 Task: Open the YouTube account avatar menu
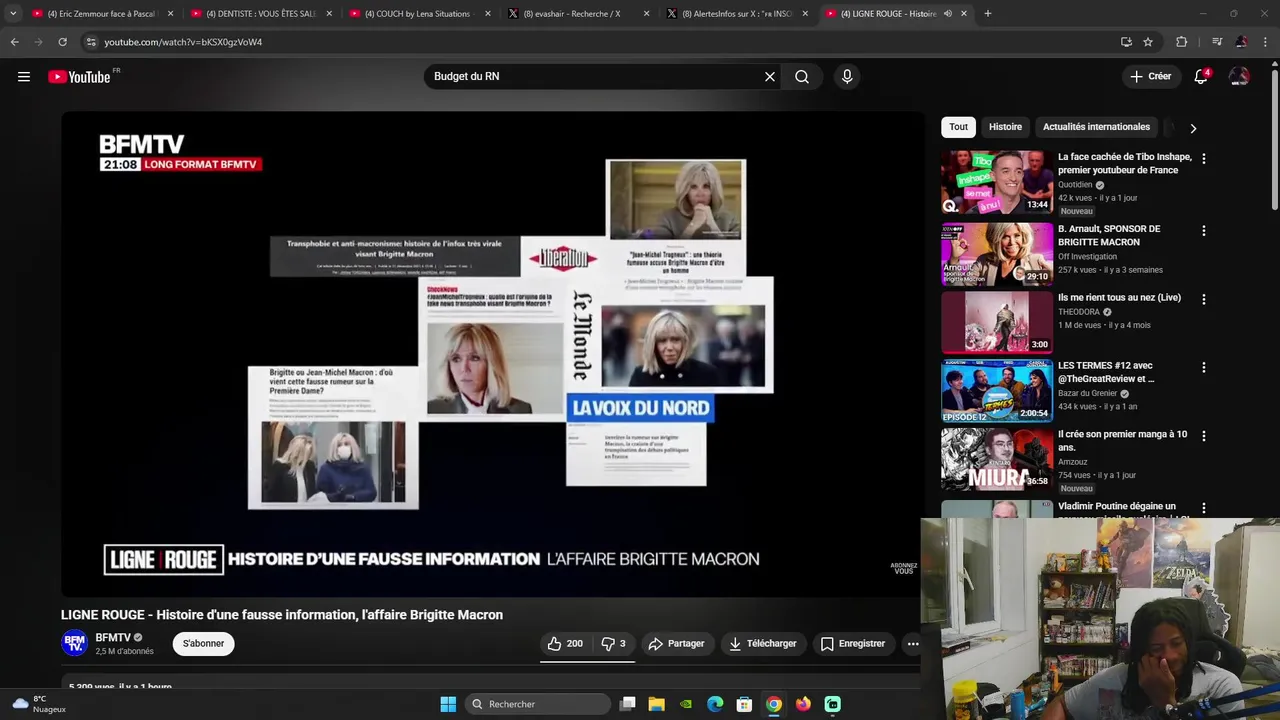(1239, 77)
